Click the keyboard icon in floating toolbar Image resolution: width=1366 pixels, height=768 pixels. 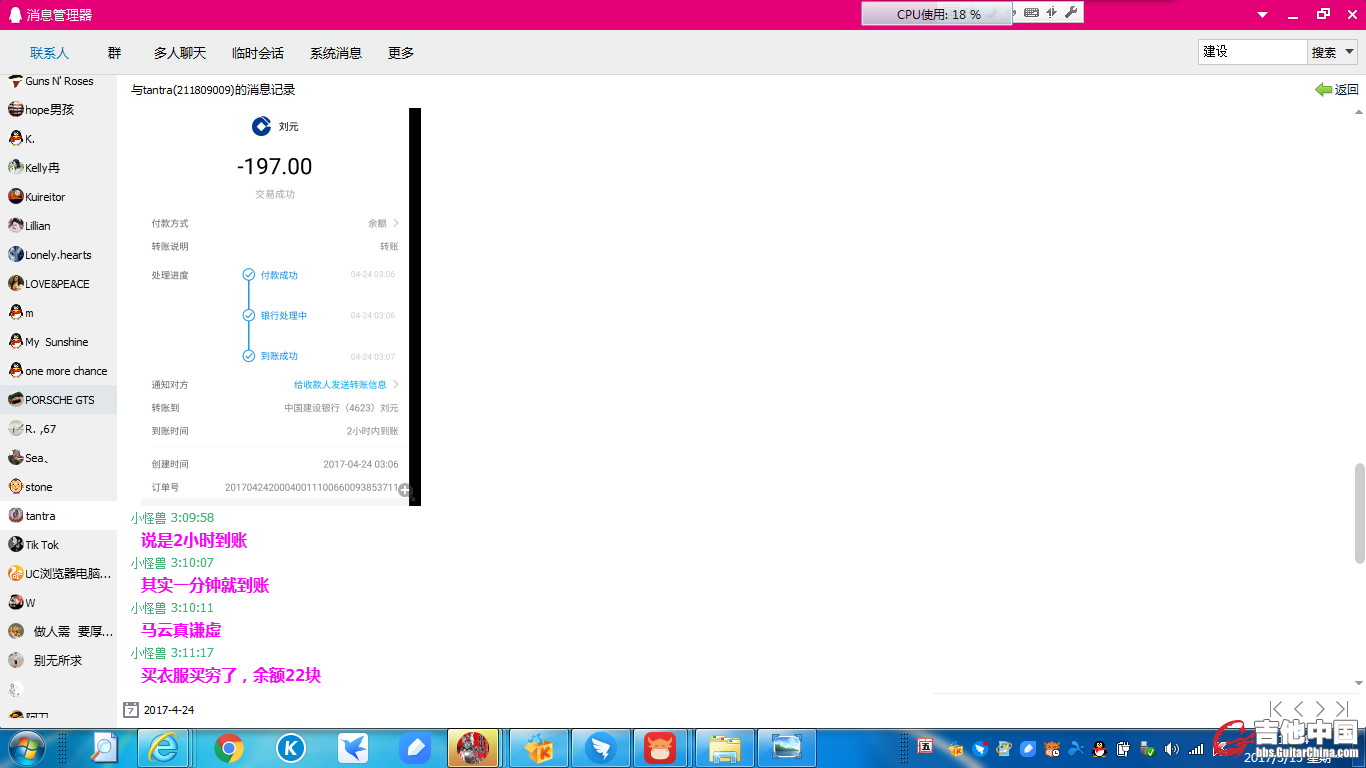tap(1031, 12)
